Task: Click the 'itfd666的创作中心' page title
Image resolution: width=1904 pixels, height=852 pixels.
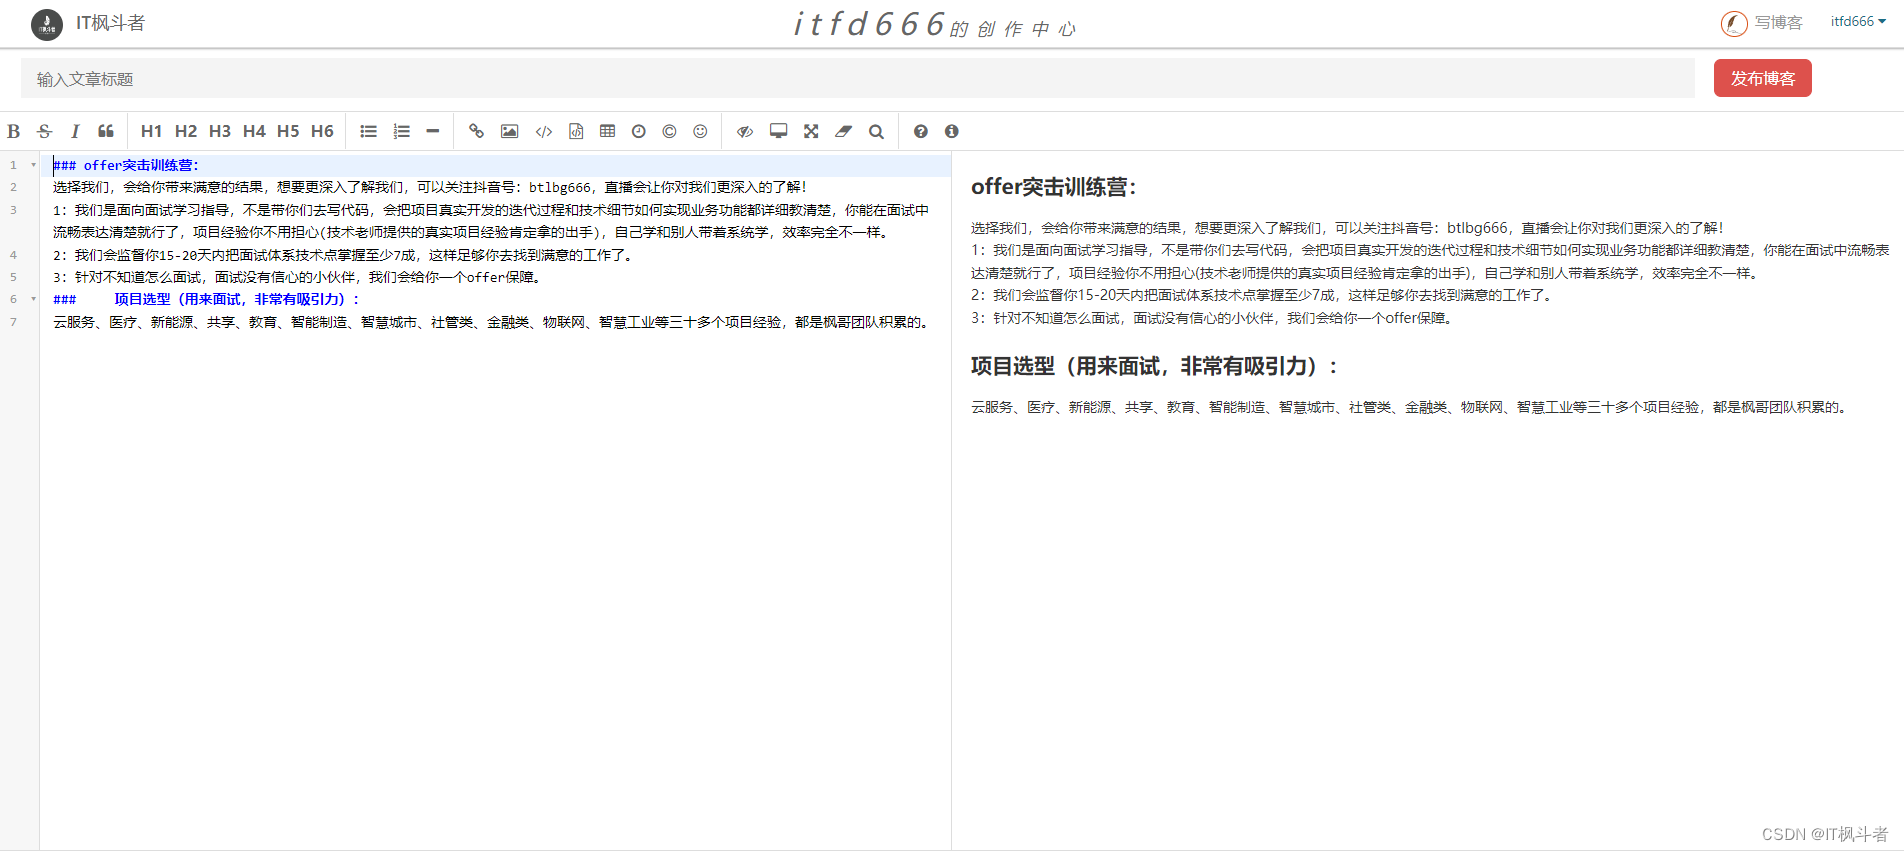Action: (x=934, y=24)
